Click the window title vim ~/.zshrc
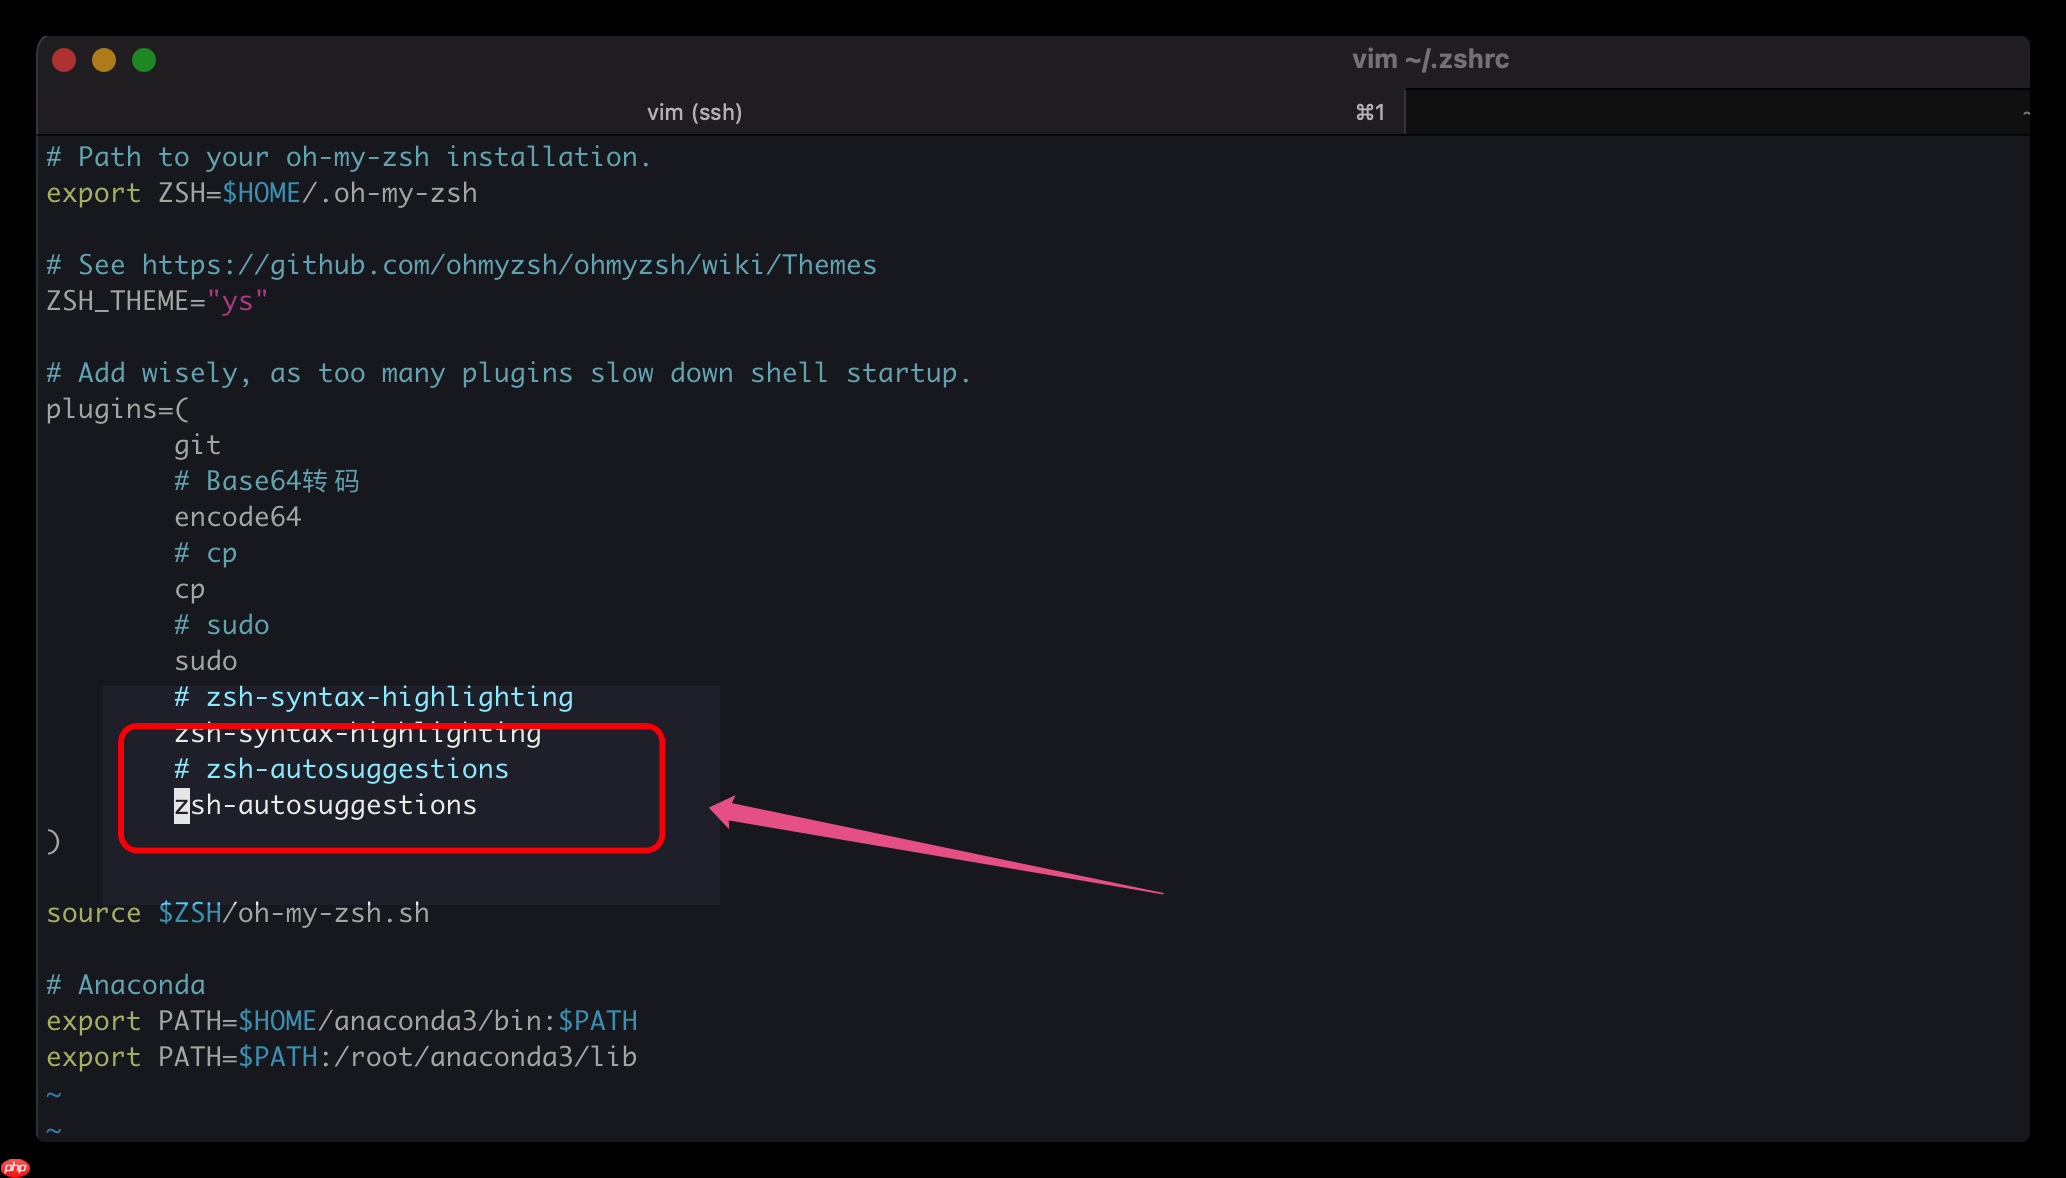The width and height of the screenshot is (2066, 1178). pos(1430,59)
